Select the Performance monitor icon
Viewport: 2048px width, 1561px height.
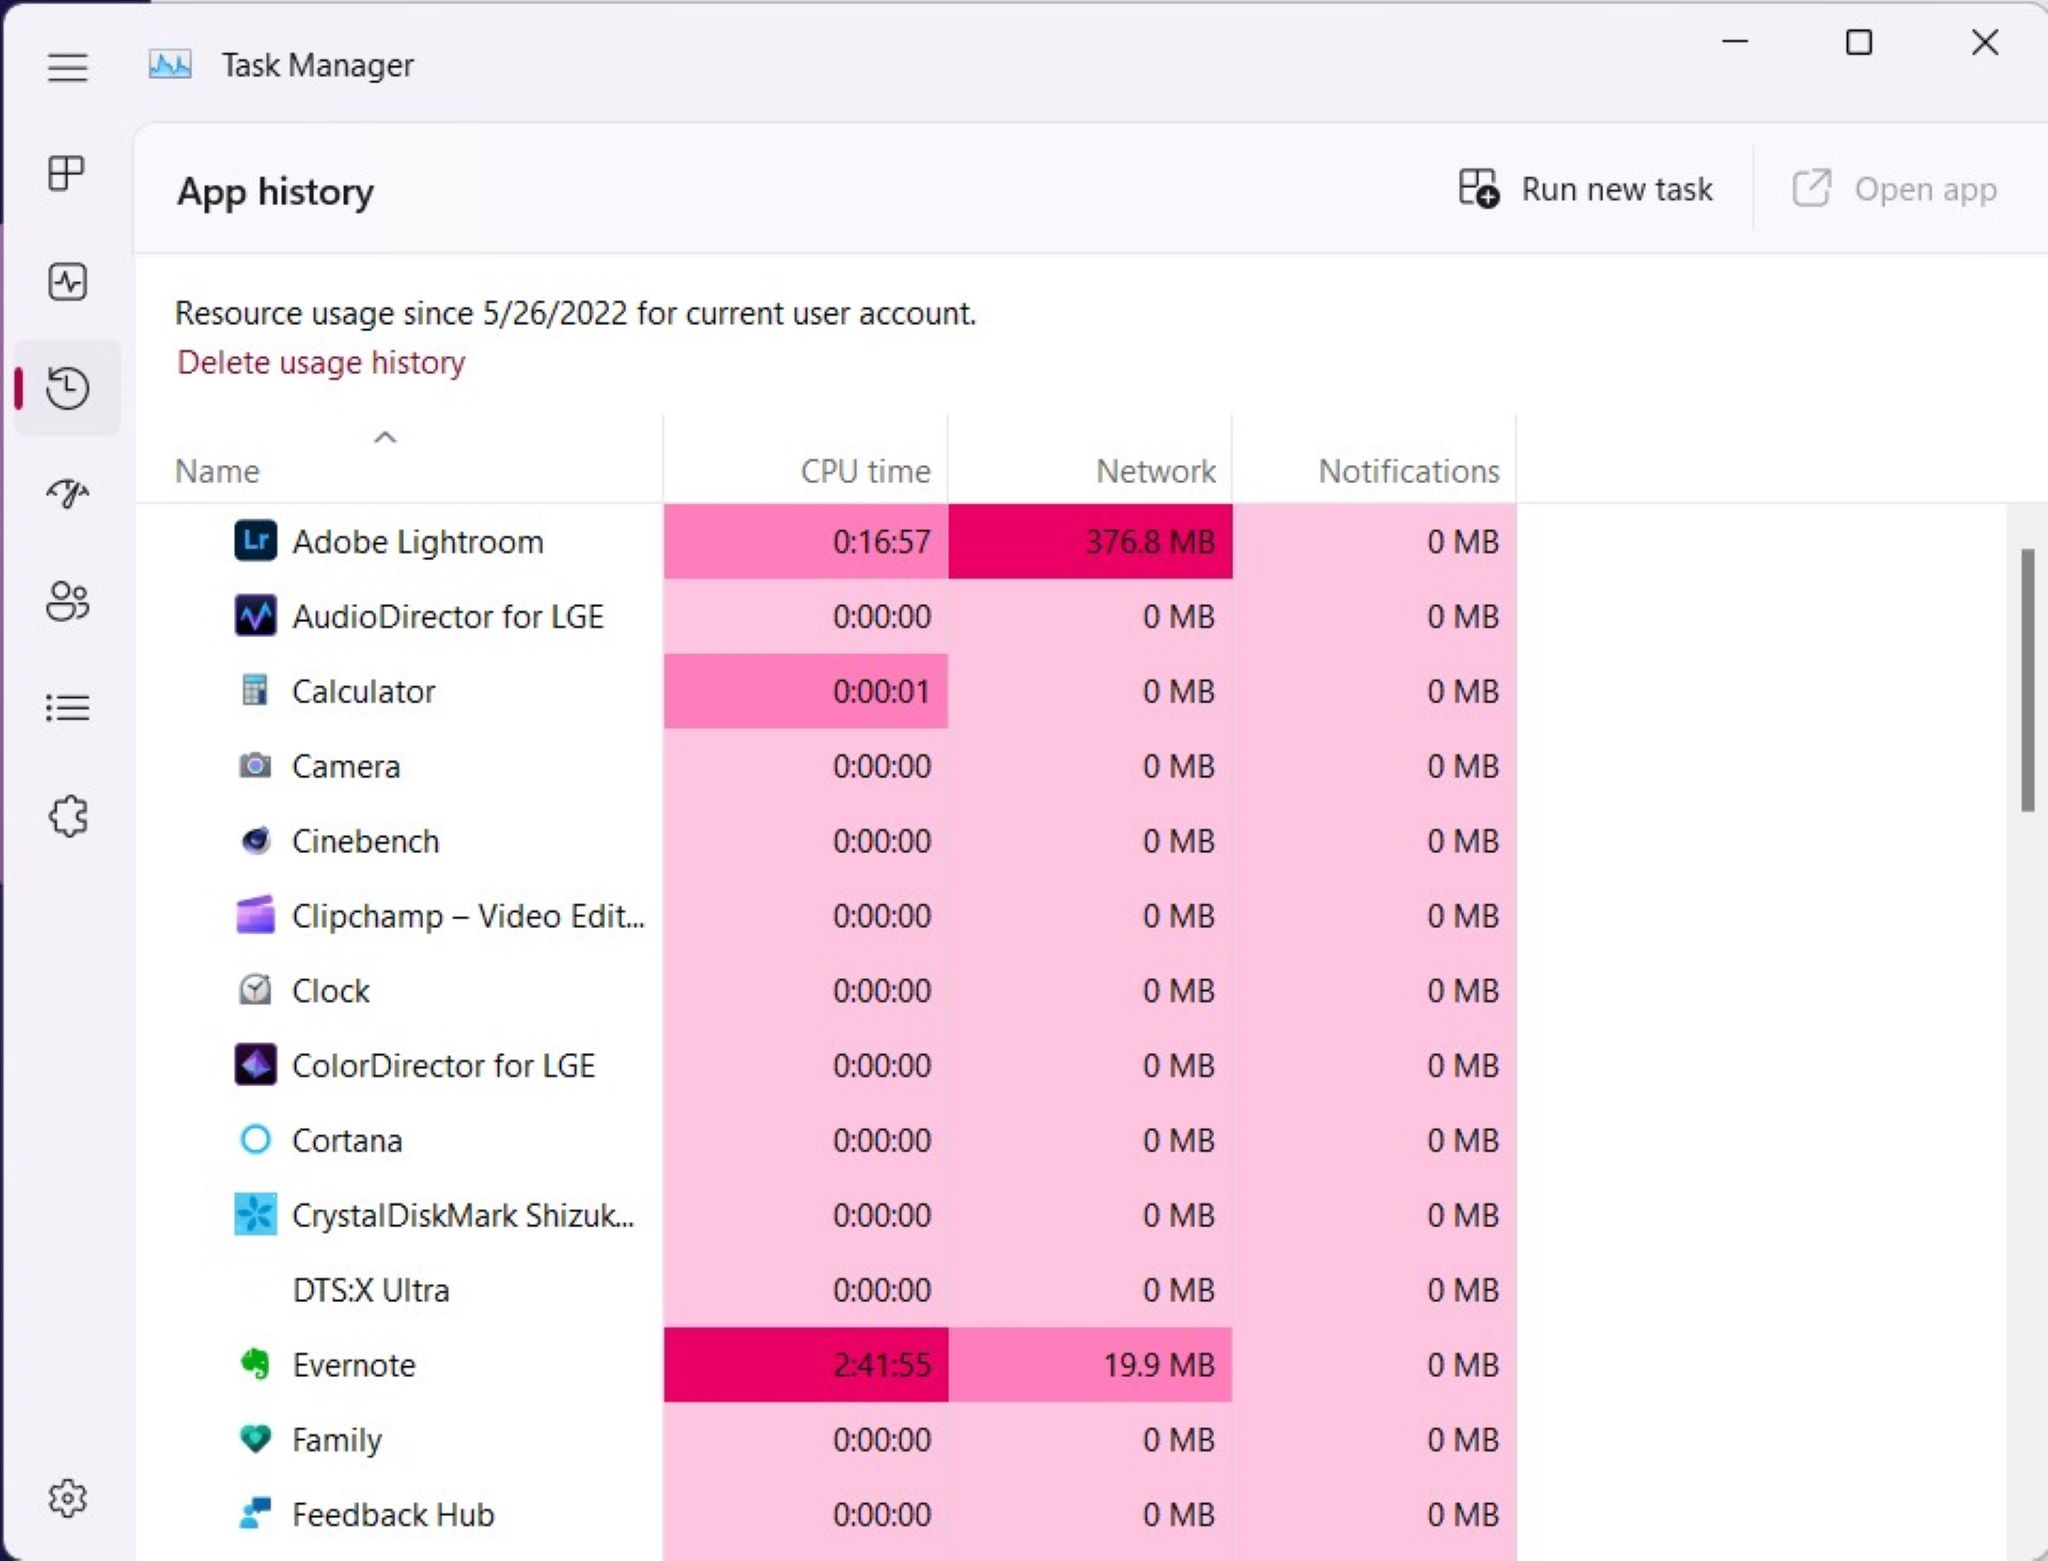coord(66,282)
